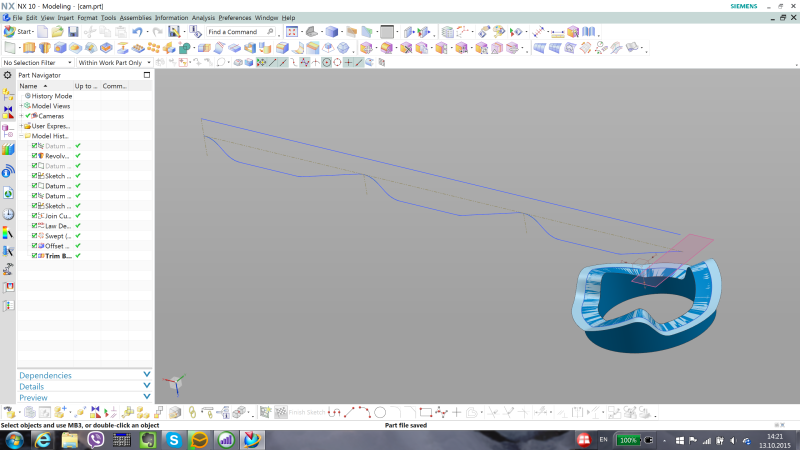Maximize the Part Navigator panel square button

pyautogui.click(x=147, y=75)
